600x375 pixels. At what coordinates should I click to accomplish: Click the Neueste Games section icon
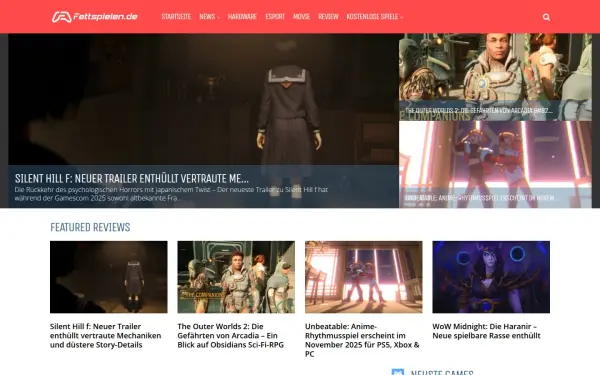[398, 372]
